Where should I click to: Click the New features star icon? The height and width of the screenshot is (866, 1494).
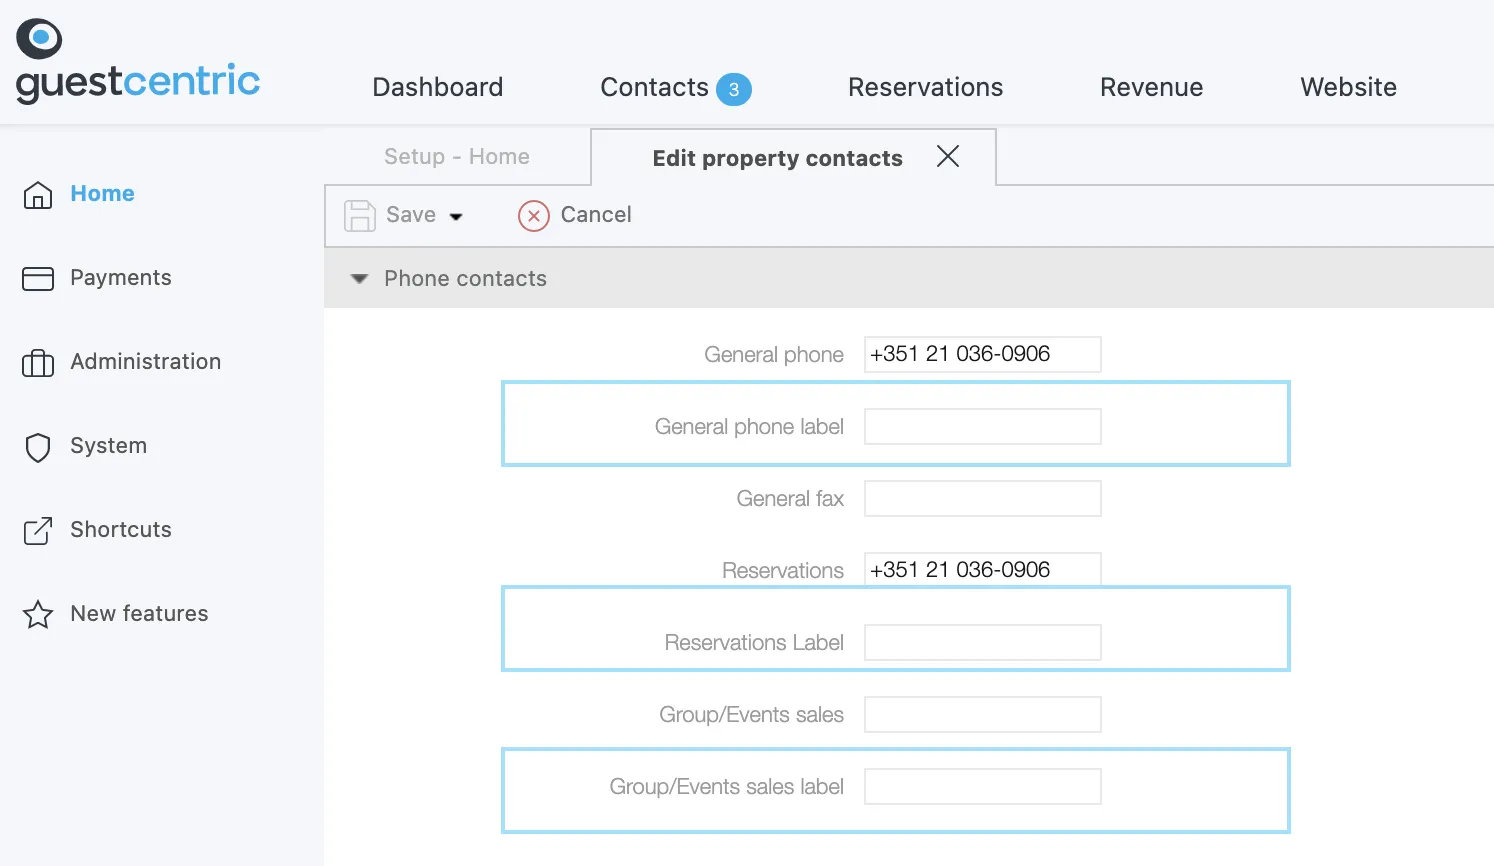pos(38,614)
